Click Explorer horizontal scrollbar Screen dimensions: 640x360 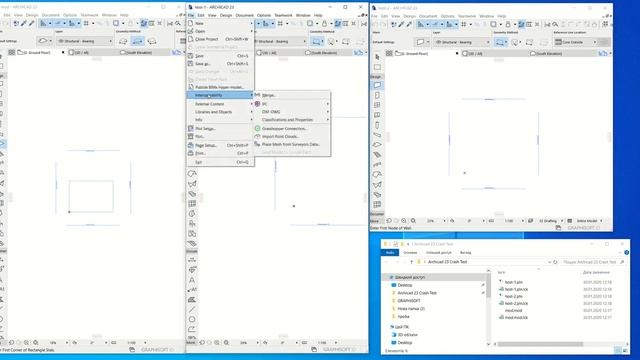pos(540,344)
